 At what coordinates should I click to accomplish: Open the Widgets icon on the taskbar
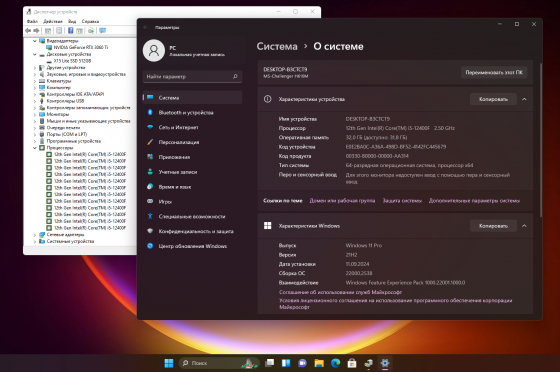tap(286, 363)
